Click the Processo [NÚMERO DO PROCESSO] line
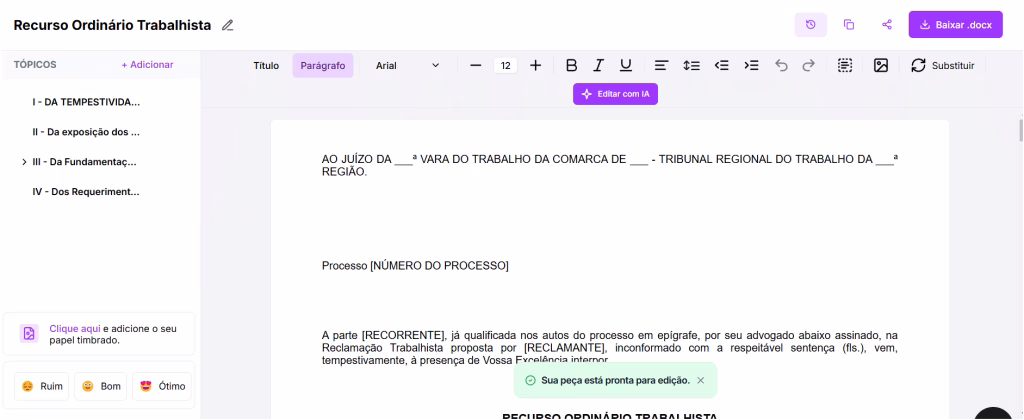The image size is (1024, 420). [x=415, y=266]
